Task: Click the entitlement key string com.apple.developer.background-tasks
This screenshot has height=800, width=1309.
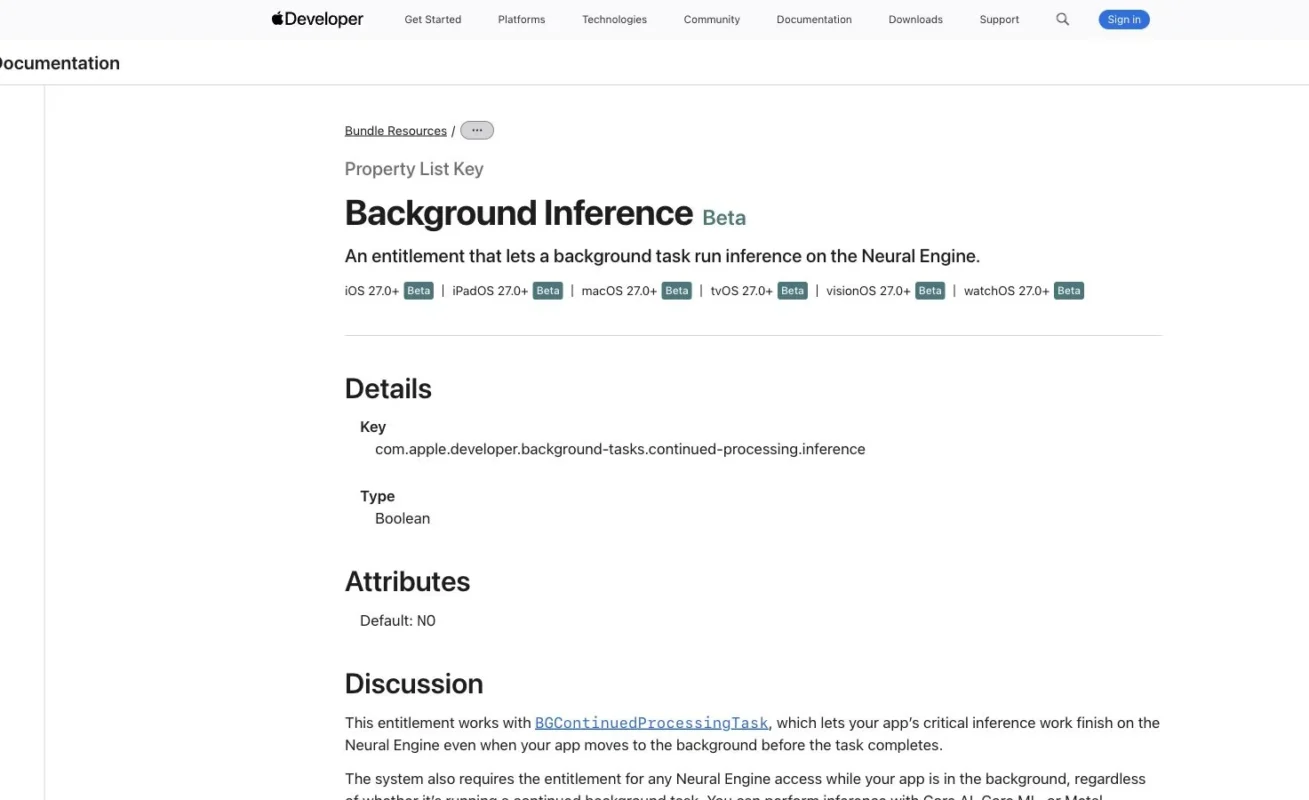Action: point(620,449)
